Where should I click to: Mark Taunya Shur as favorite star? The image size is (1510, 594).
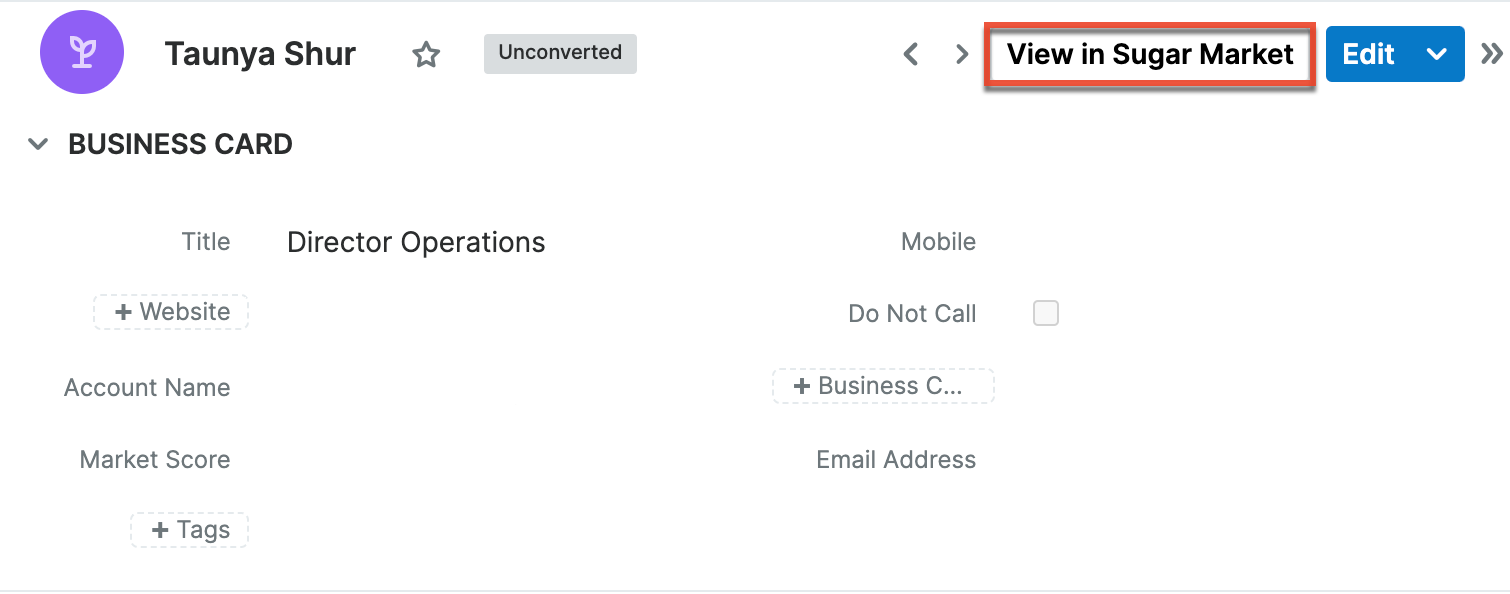(427, 54)
